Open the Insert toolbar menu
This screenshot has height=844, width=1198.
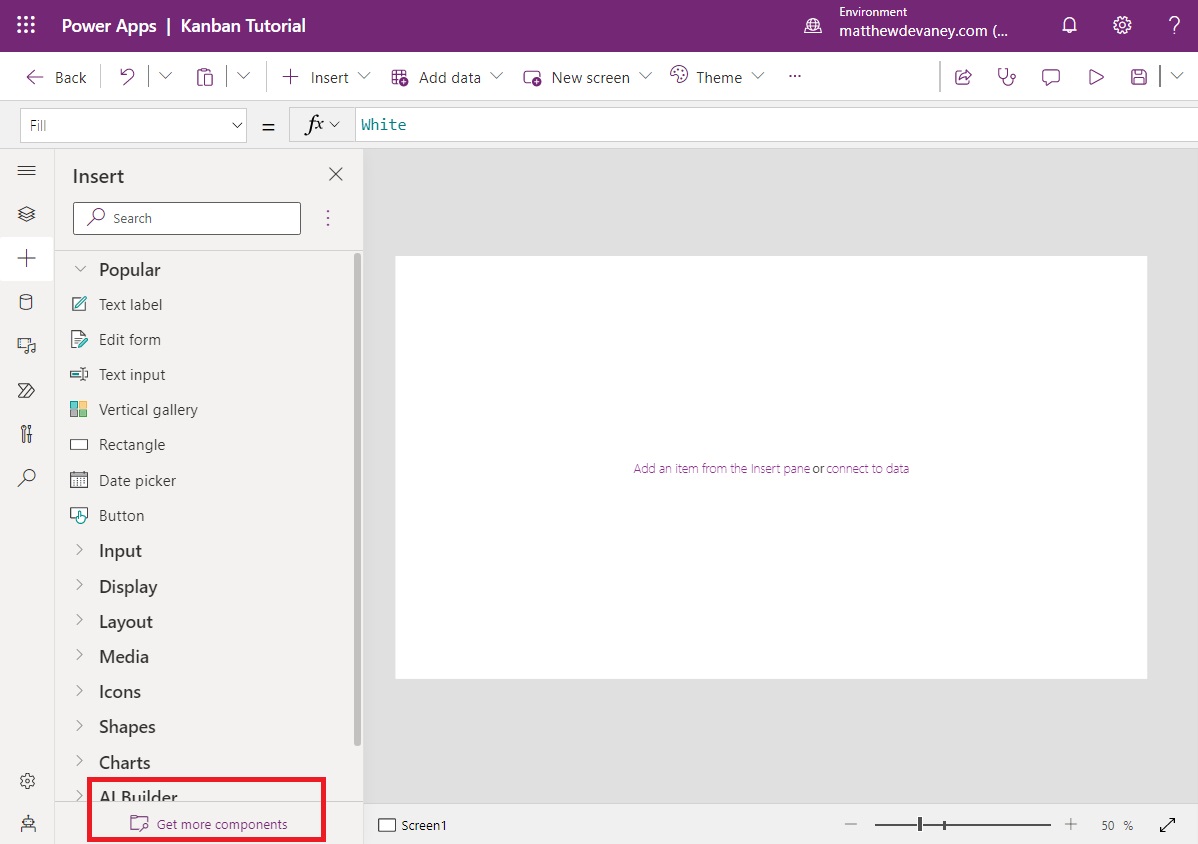click(326, 77)
